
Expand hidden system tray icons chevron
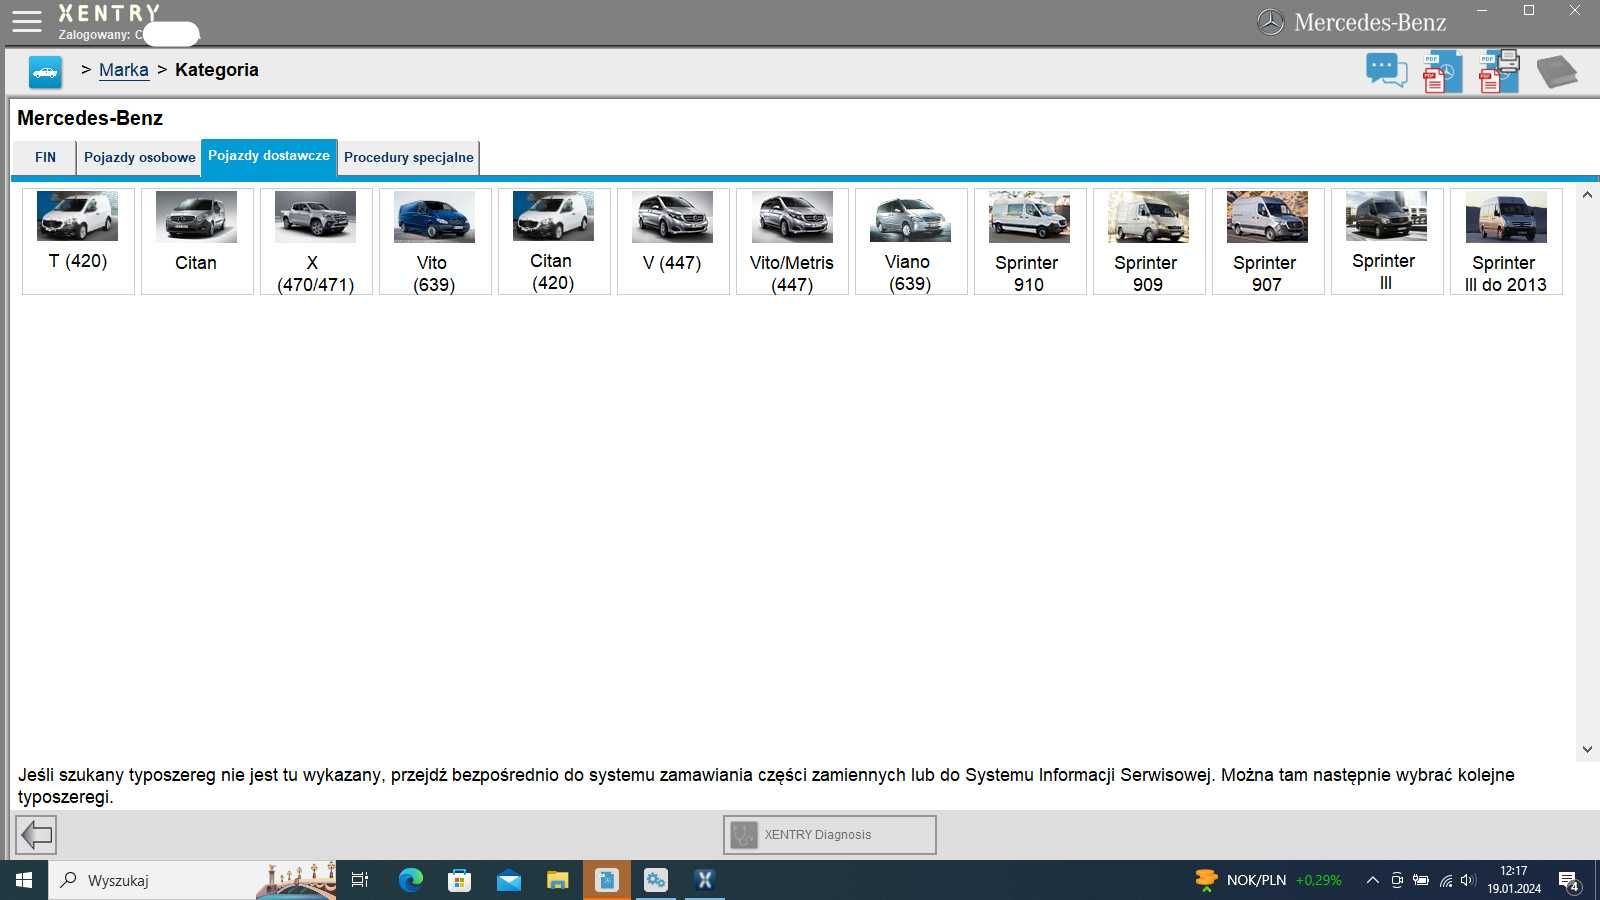click(x=1372, y=880)
